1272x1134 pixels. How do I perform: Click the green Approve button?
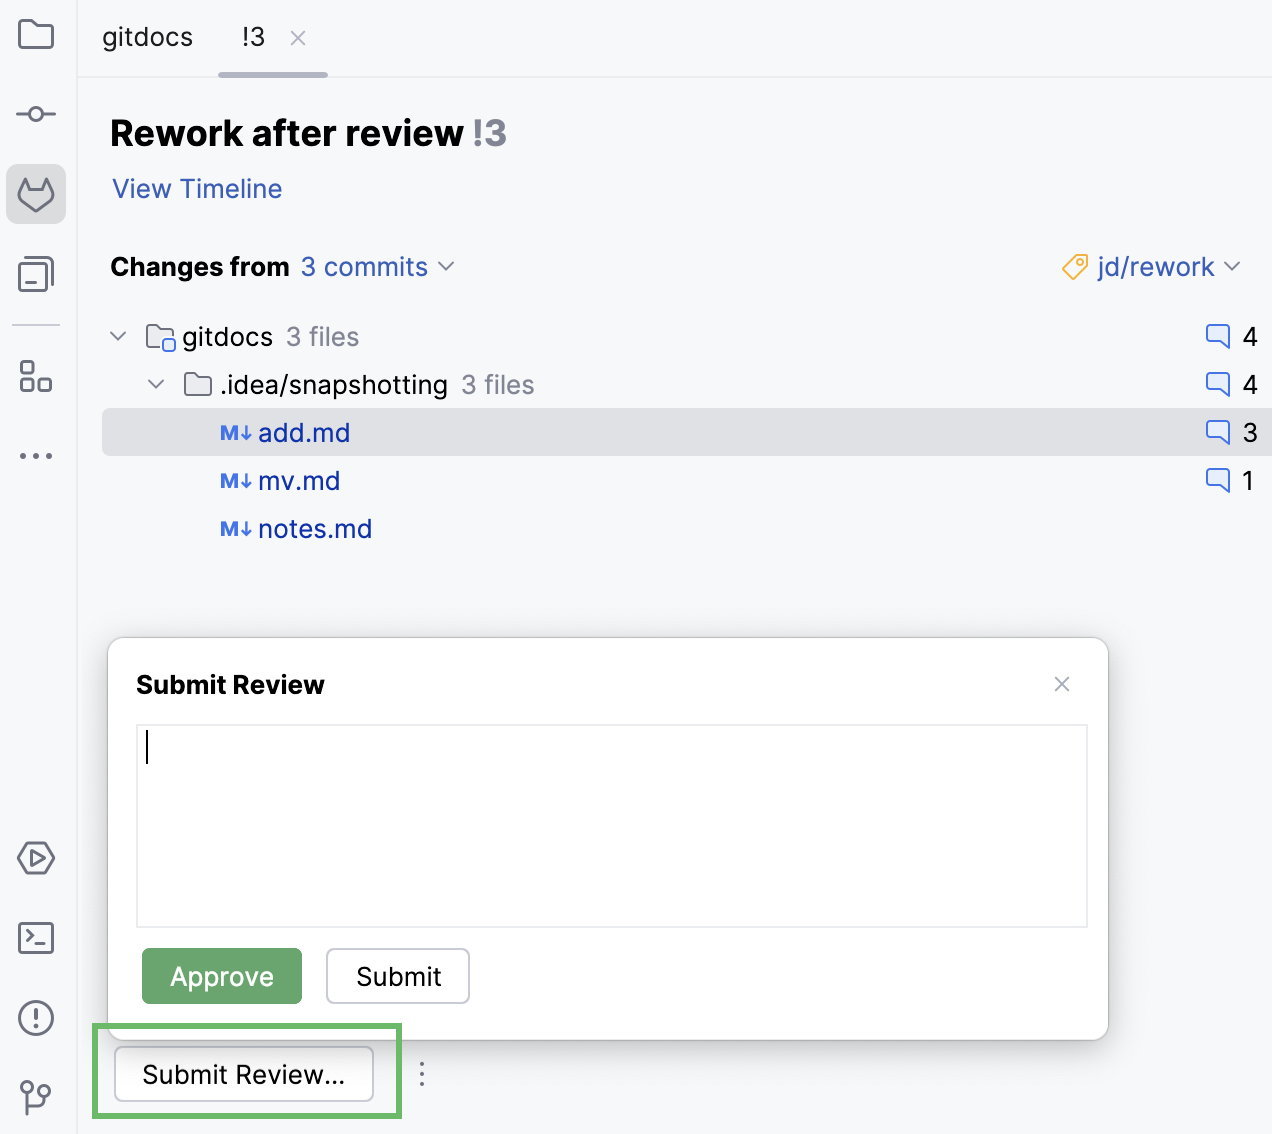[221, 976]
